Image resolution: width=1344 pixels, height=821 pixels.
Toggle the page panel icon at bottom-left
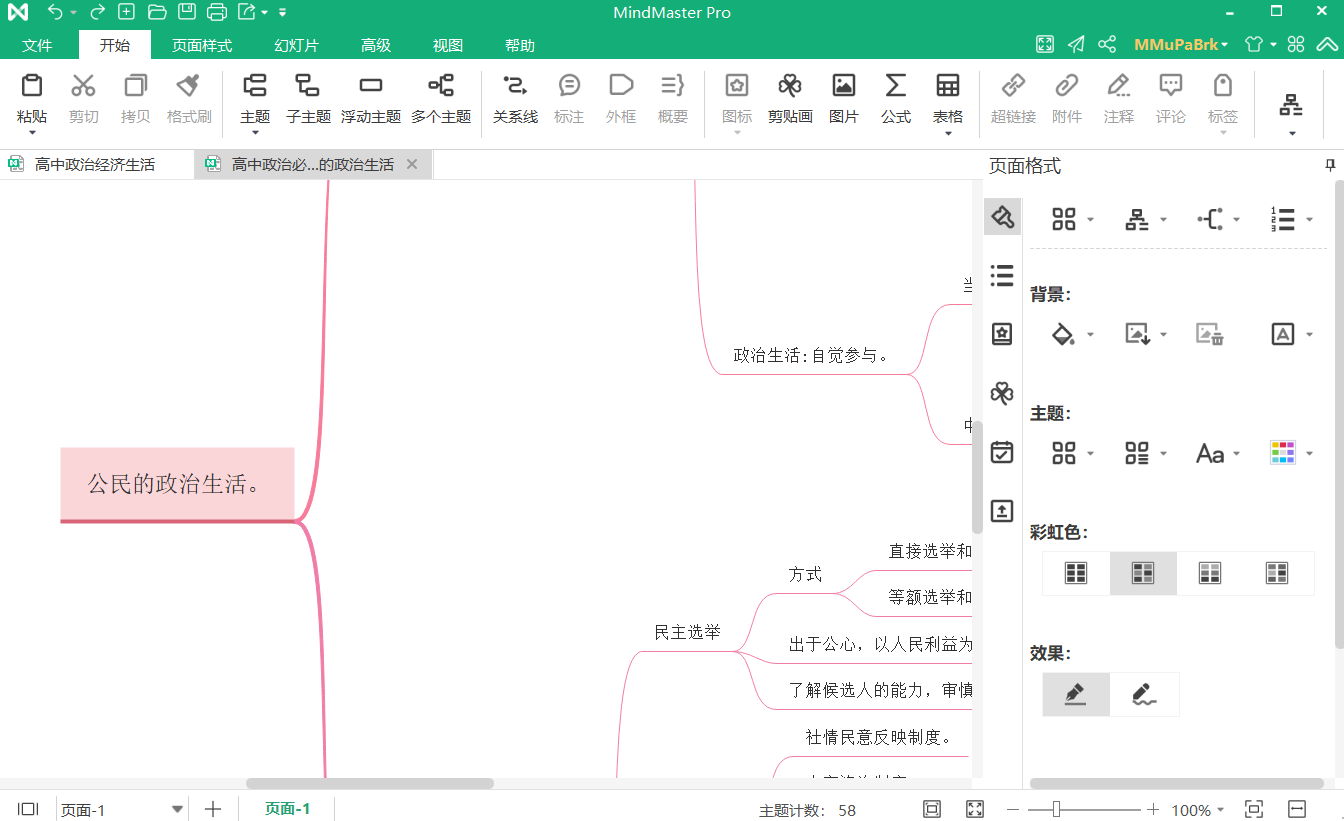28,809
